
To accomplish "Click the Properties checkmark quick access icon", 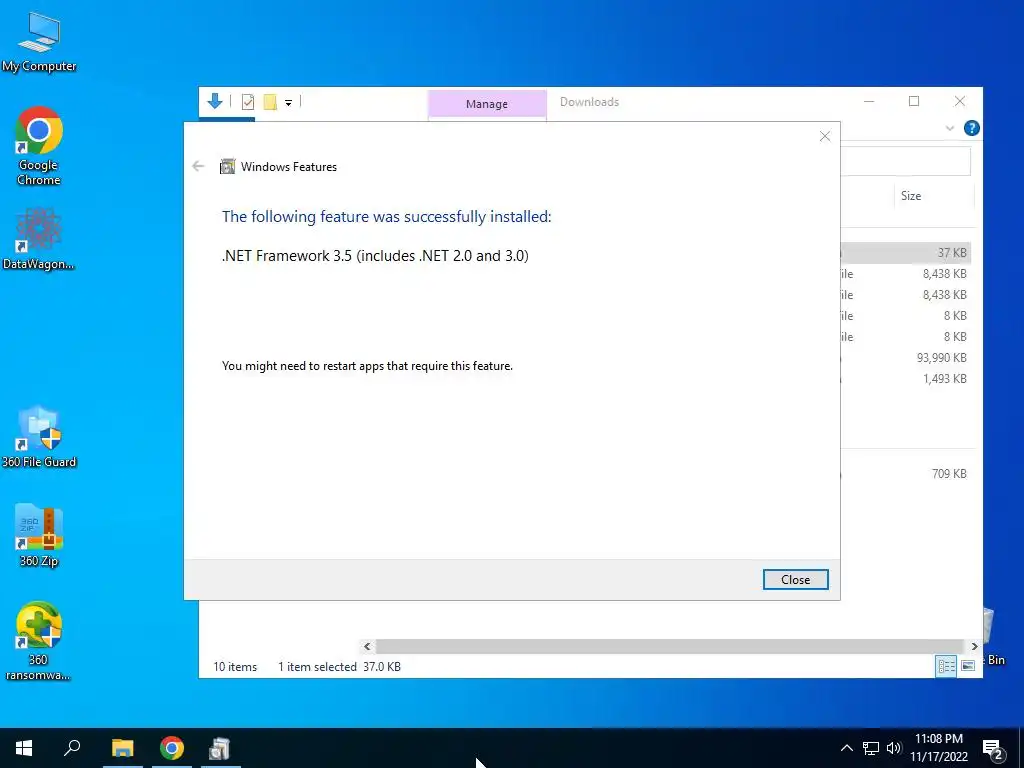I will tap(248, 102).
